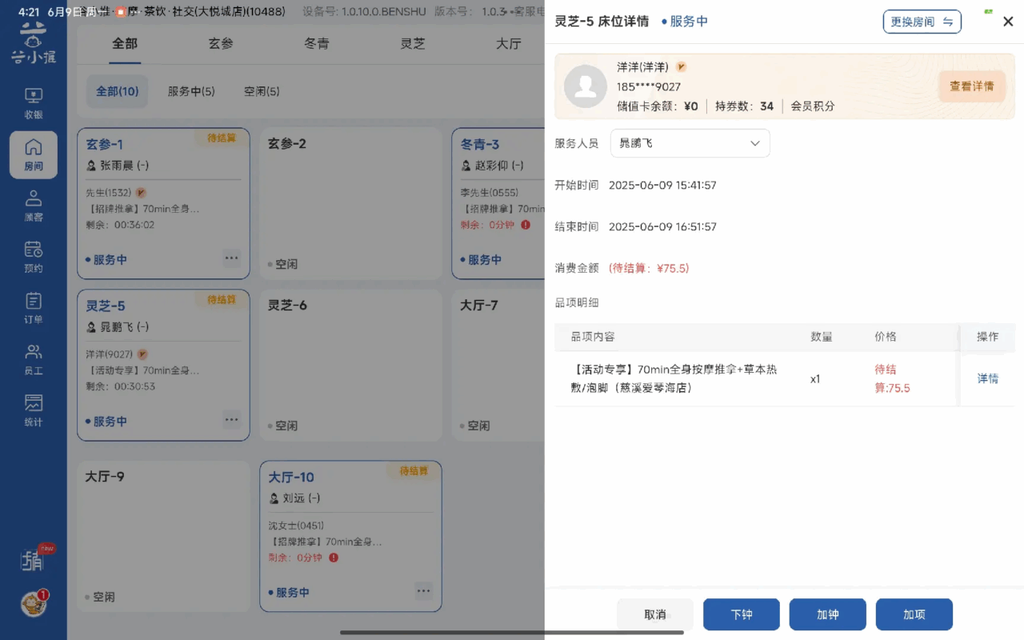Image resolution: width=1024 pixels, height=640 pixels.
Task: Select the idle 灵芝-6 room card
Action: pos(351,365)
